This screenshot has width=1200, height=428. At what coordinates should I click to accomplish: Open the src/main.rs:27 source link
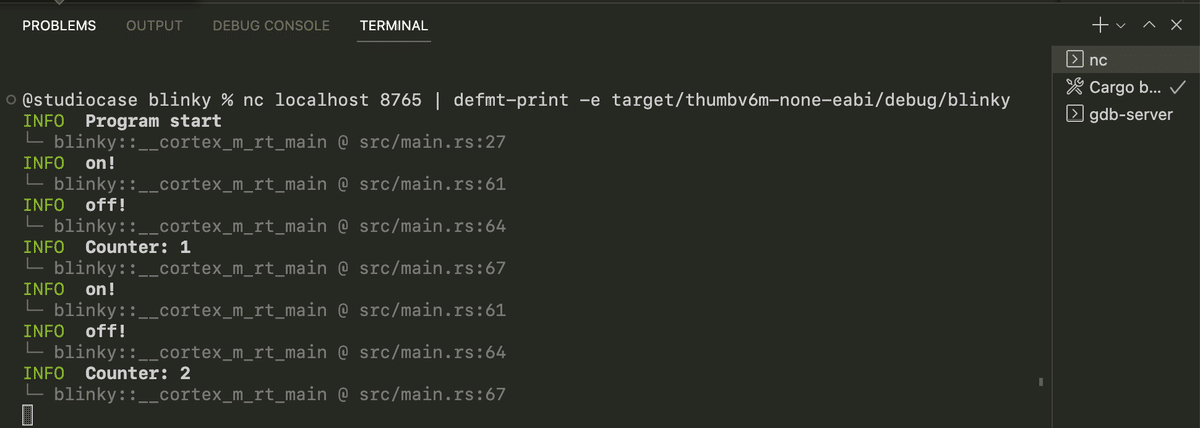click(432, 142)
